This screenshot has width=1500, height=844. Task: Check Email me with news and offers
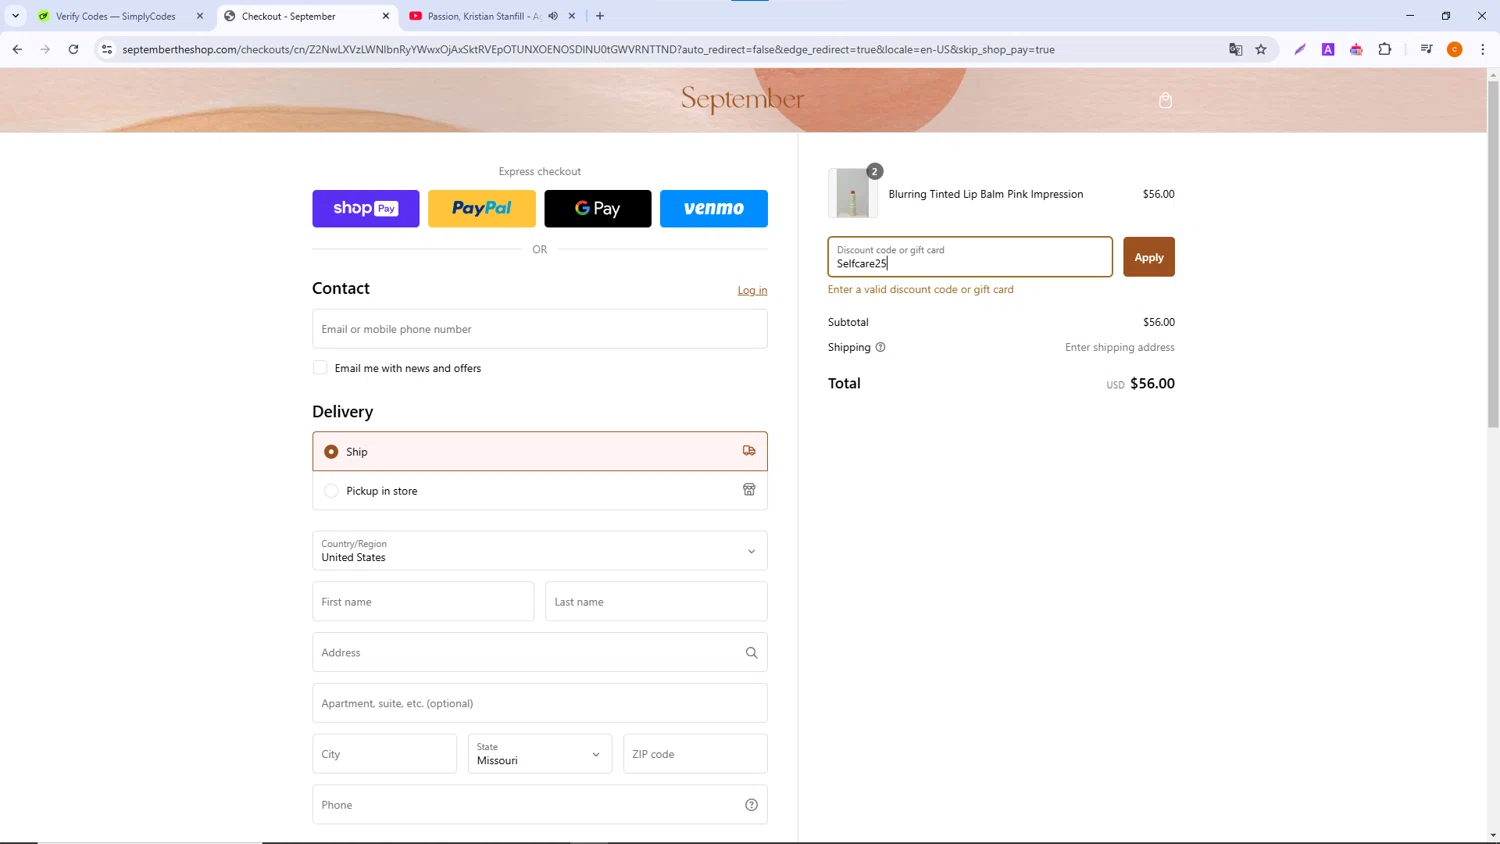pos(320,368)
